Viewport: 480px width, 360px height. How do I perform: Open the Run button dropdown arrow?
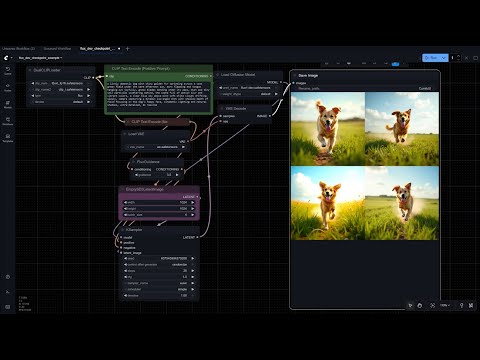click(444, 58)
